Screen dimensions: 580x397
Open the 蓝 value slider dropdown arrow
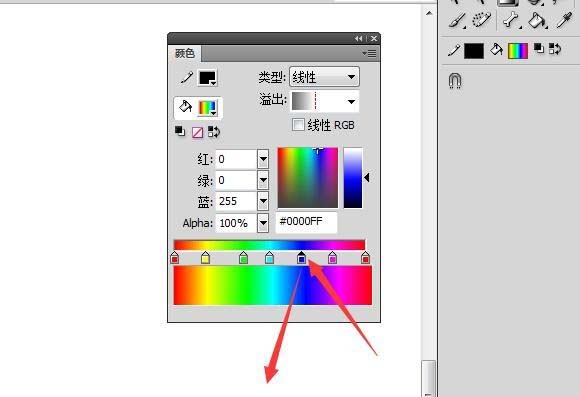point(263,201)
